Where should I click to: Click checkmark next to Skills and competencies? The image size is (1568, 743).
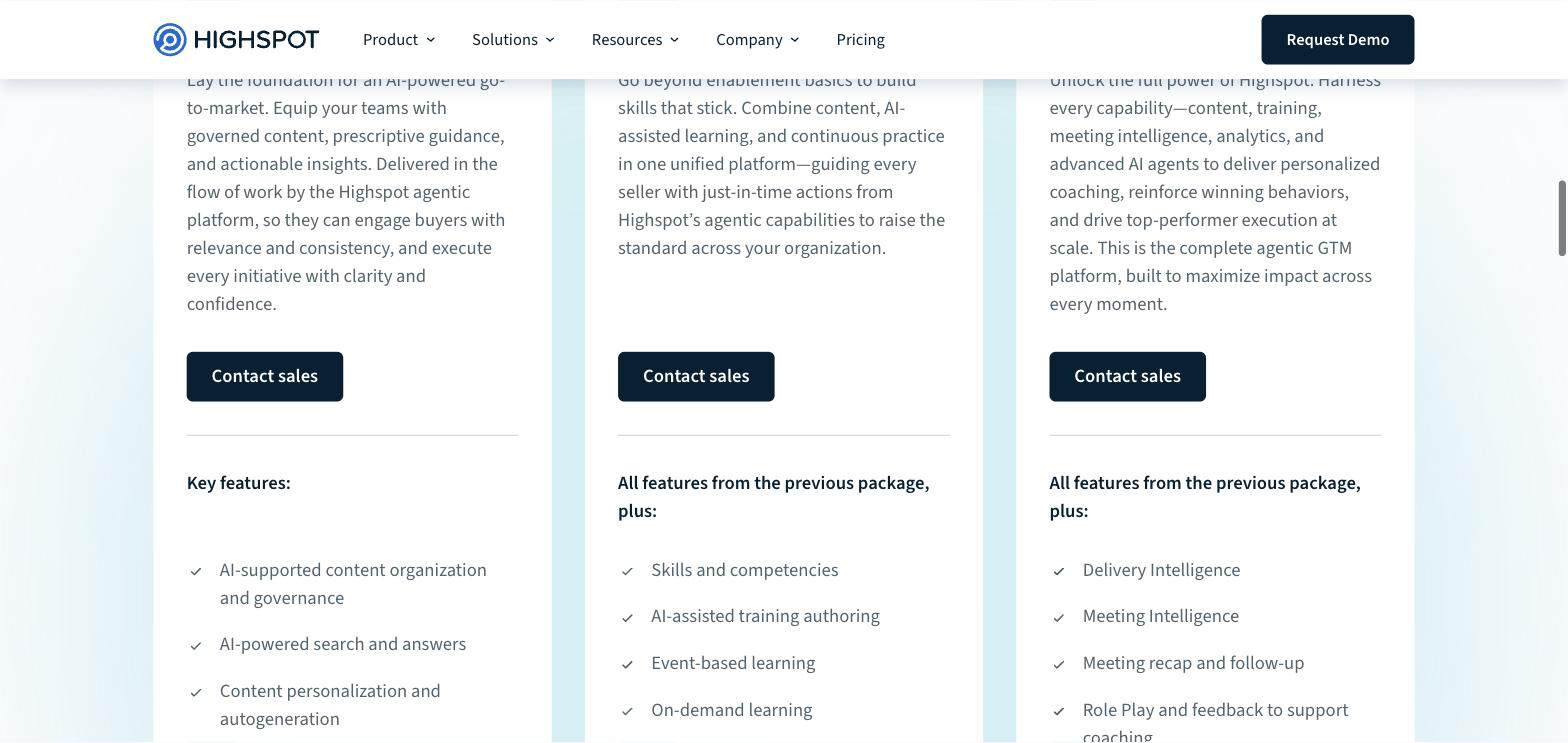[x=627, y=572]
